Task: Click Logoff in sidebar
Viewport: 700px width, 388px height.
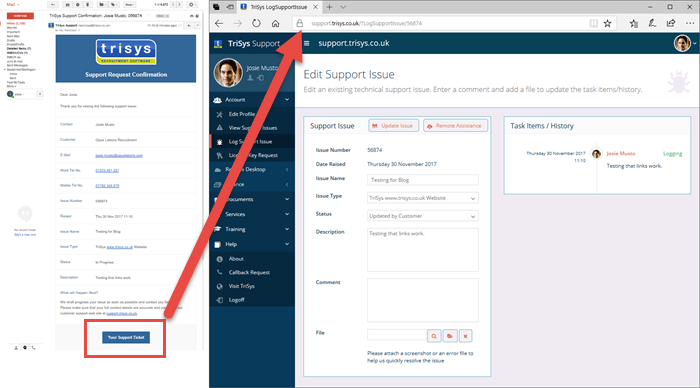Action: (x=236, y=300)
